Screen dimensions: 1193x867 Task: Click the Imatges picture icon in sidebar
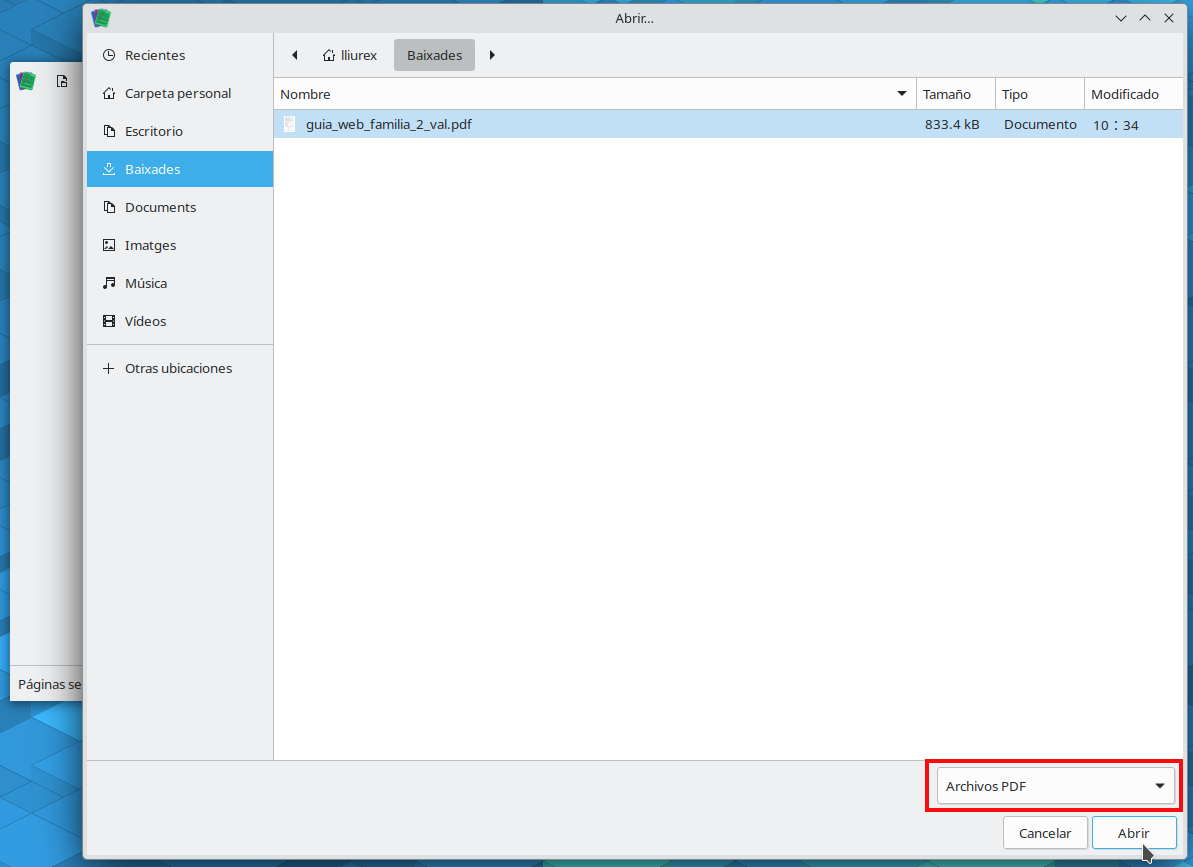click(109, 245)
